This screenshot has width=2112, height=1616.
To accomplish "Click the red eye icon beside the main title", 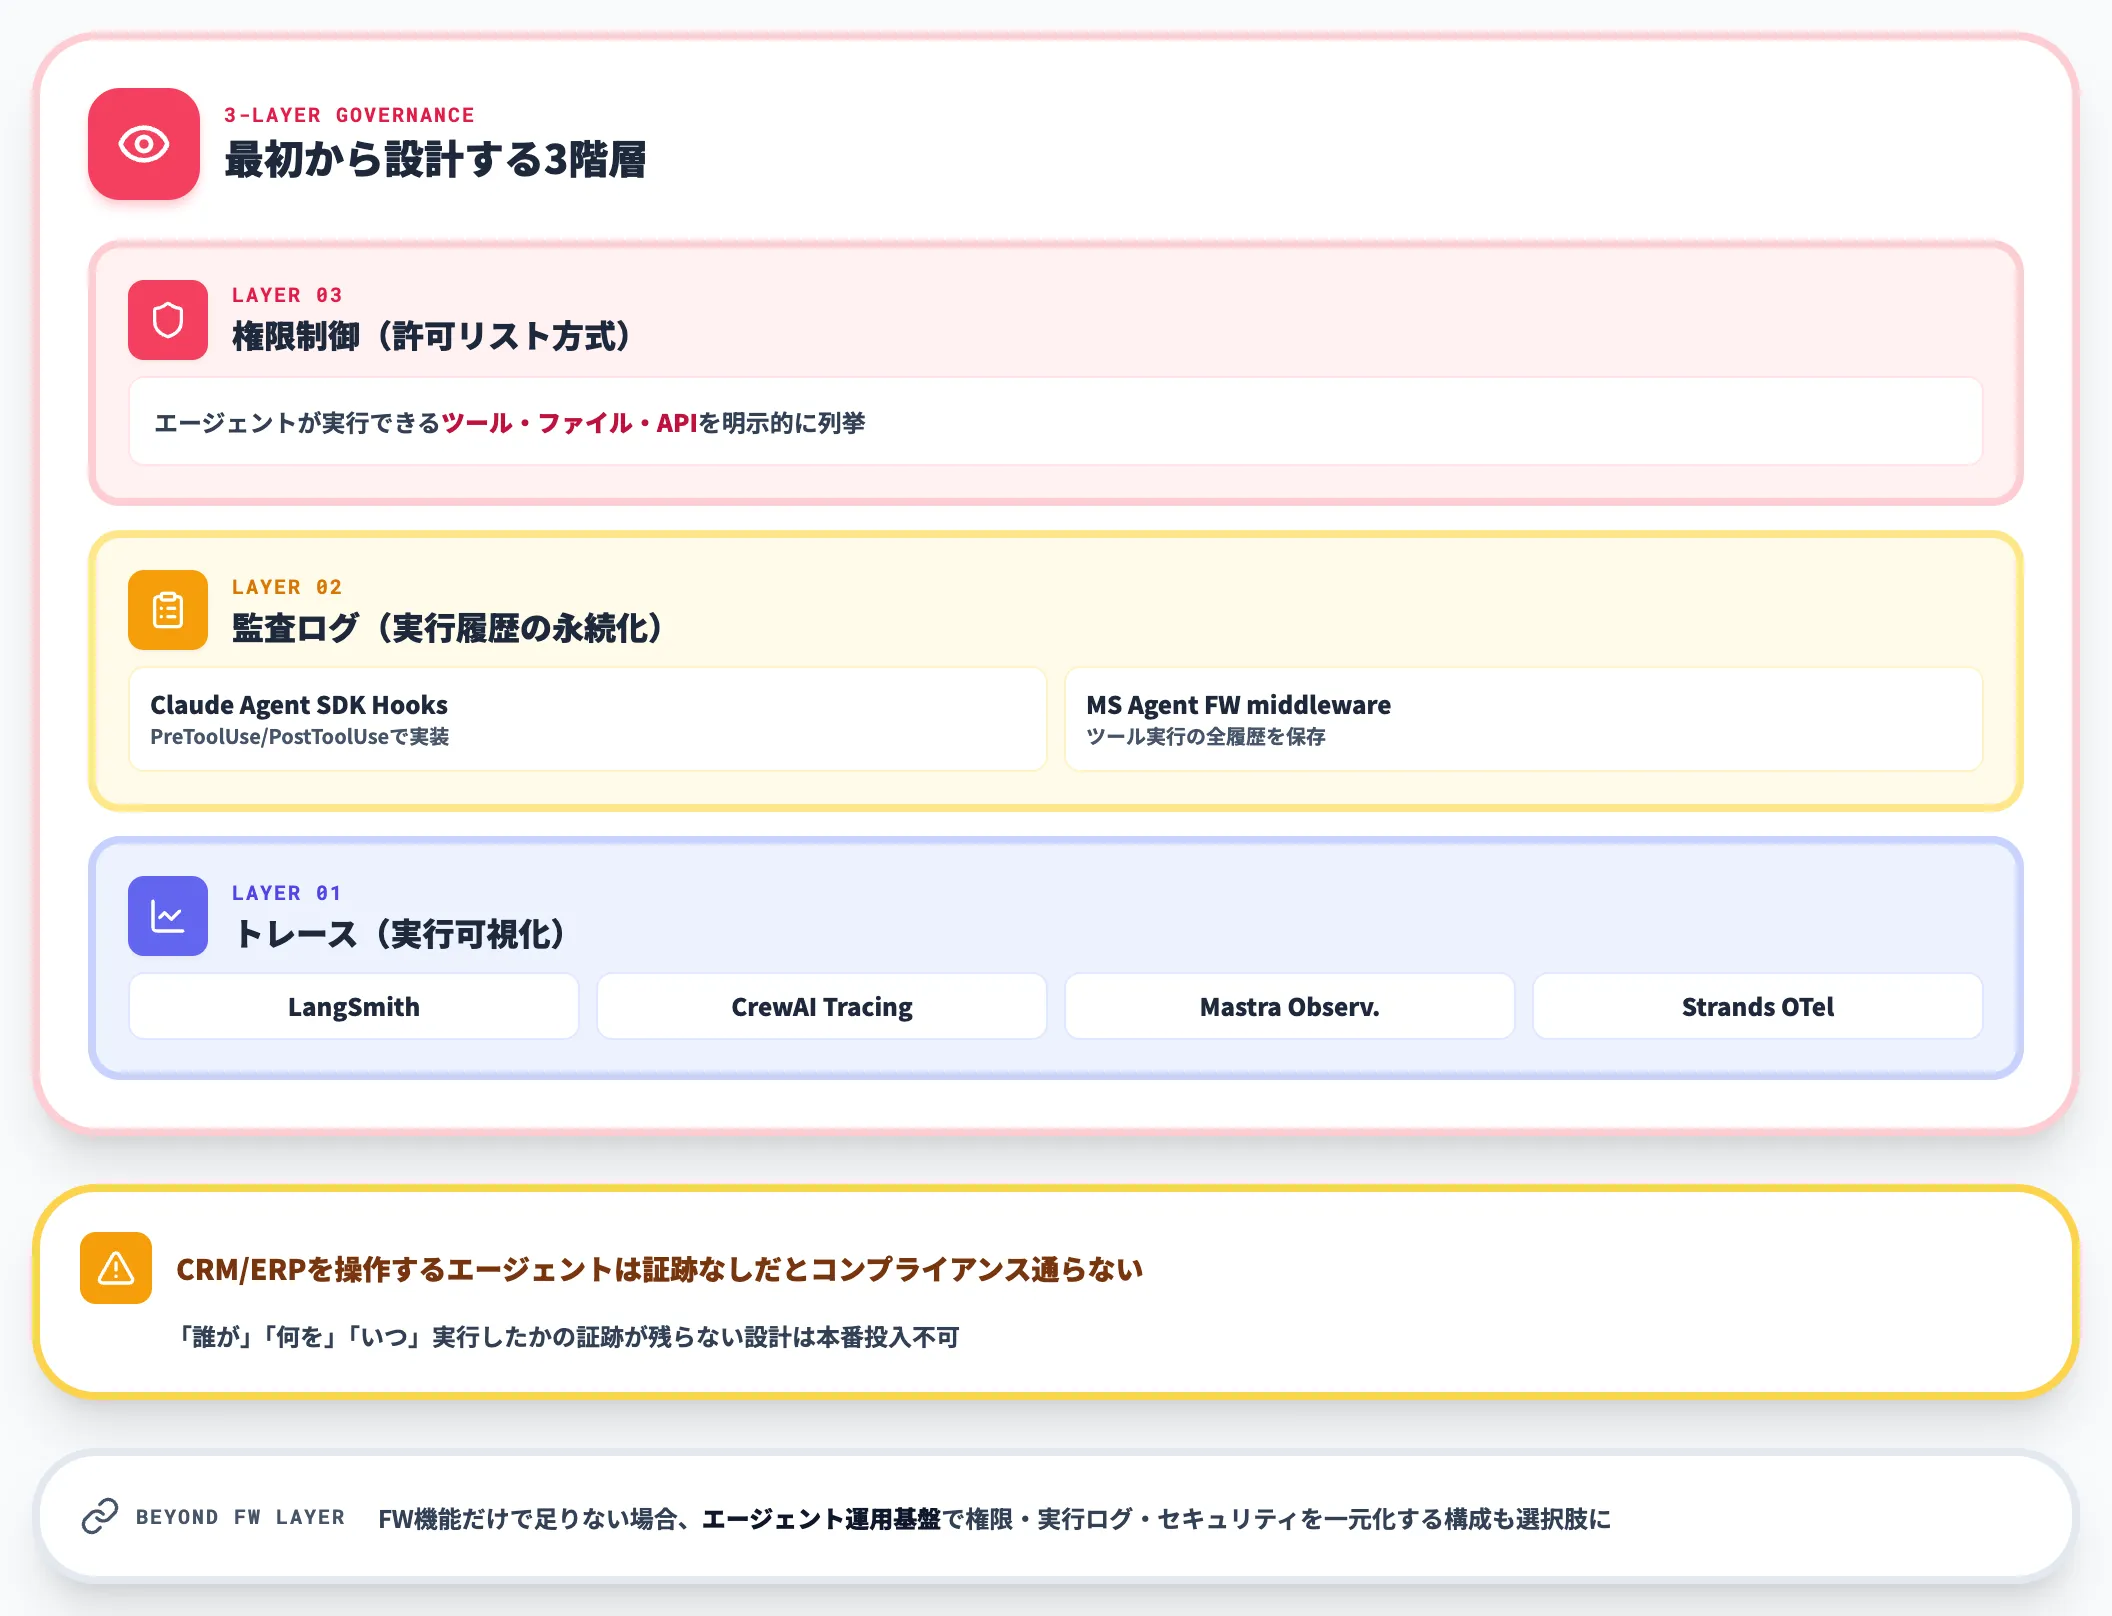I will [x=144, y=144].
